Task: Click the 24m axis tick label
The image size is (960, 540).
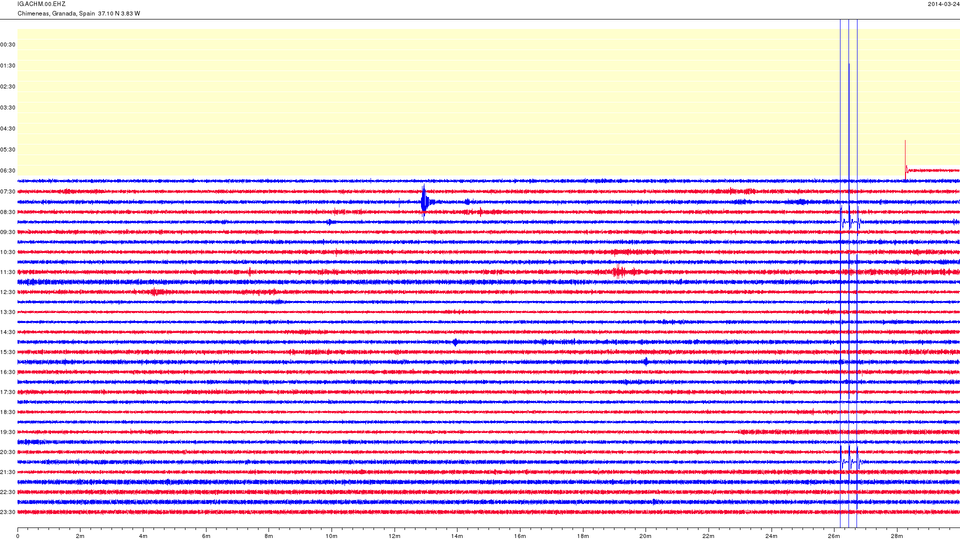Action: pyautogui.click(x=771, y=536)
